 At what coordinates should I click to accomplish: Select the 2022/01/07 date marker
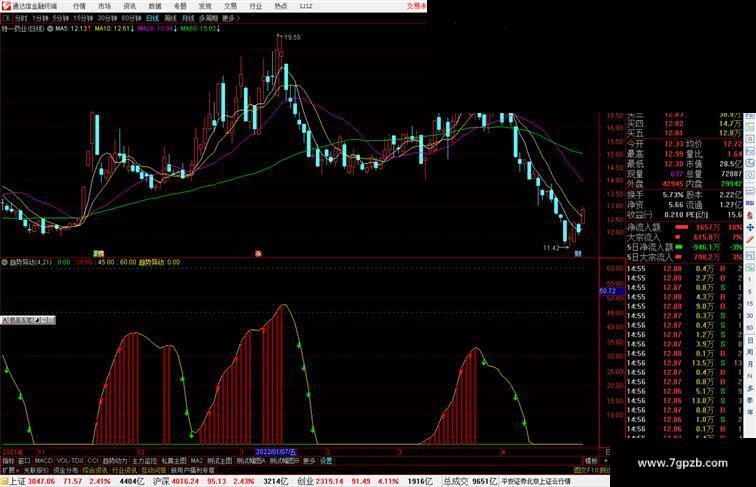click(275, 452)
